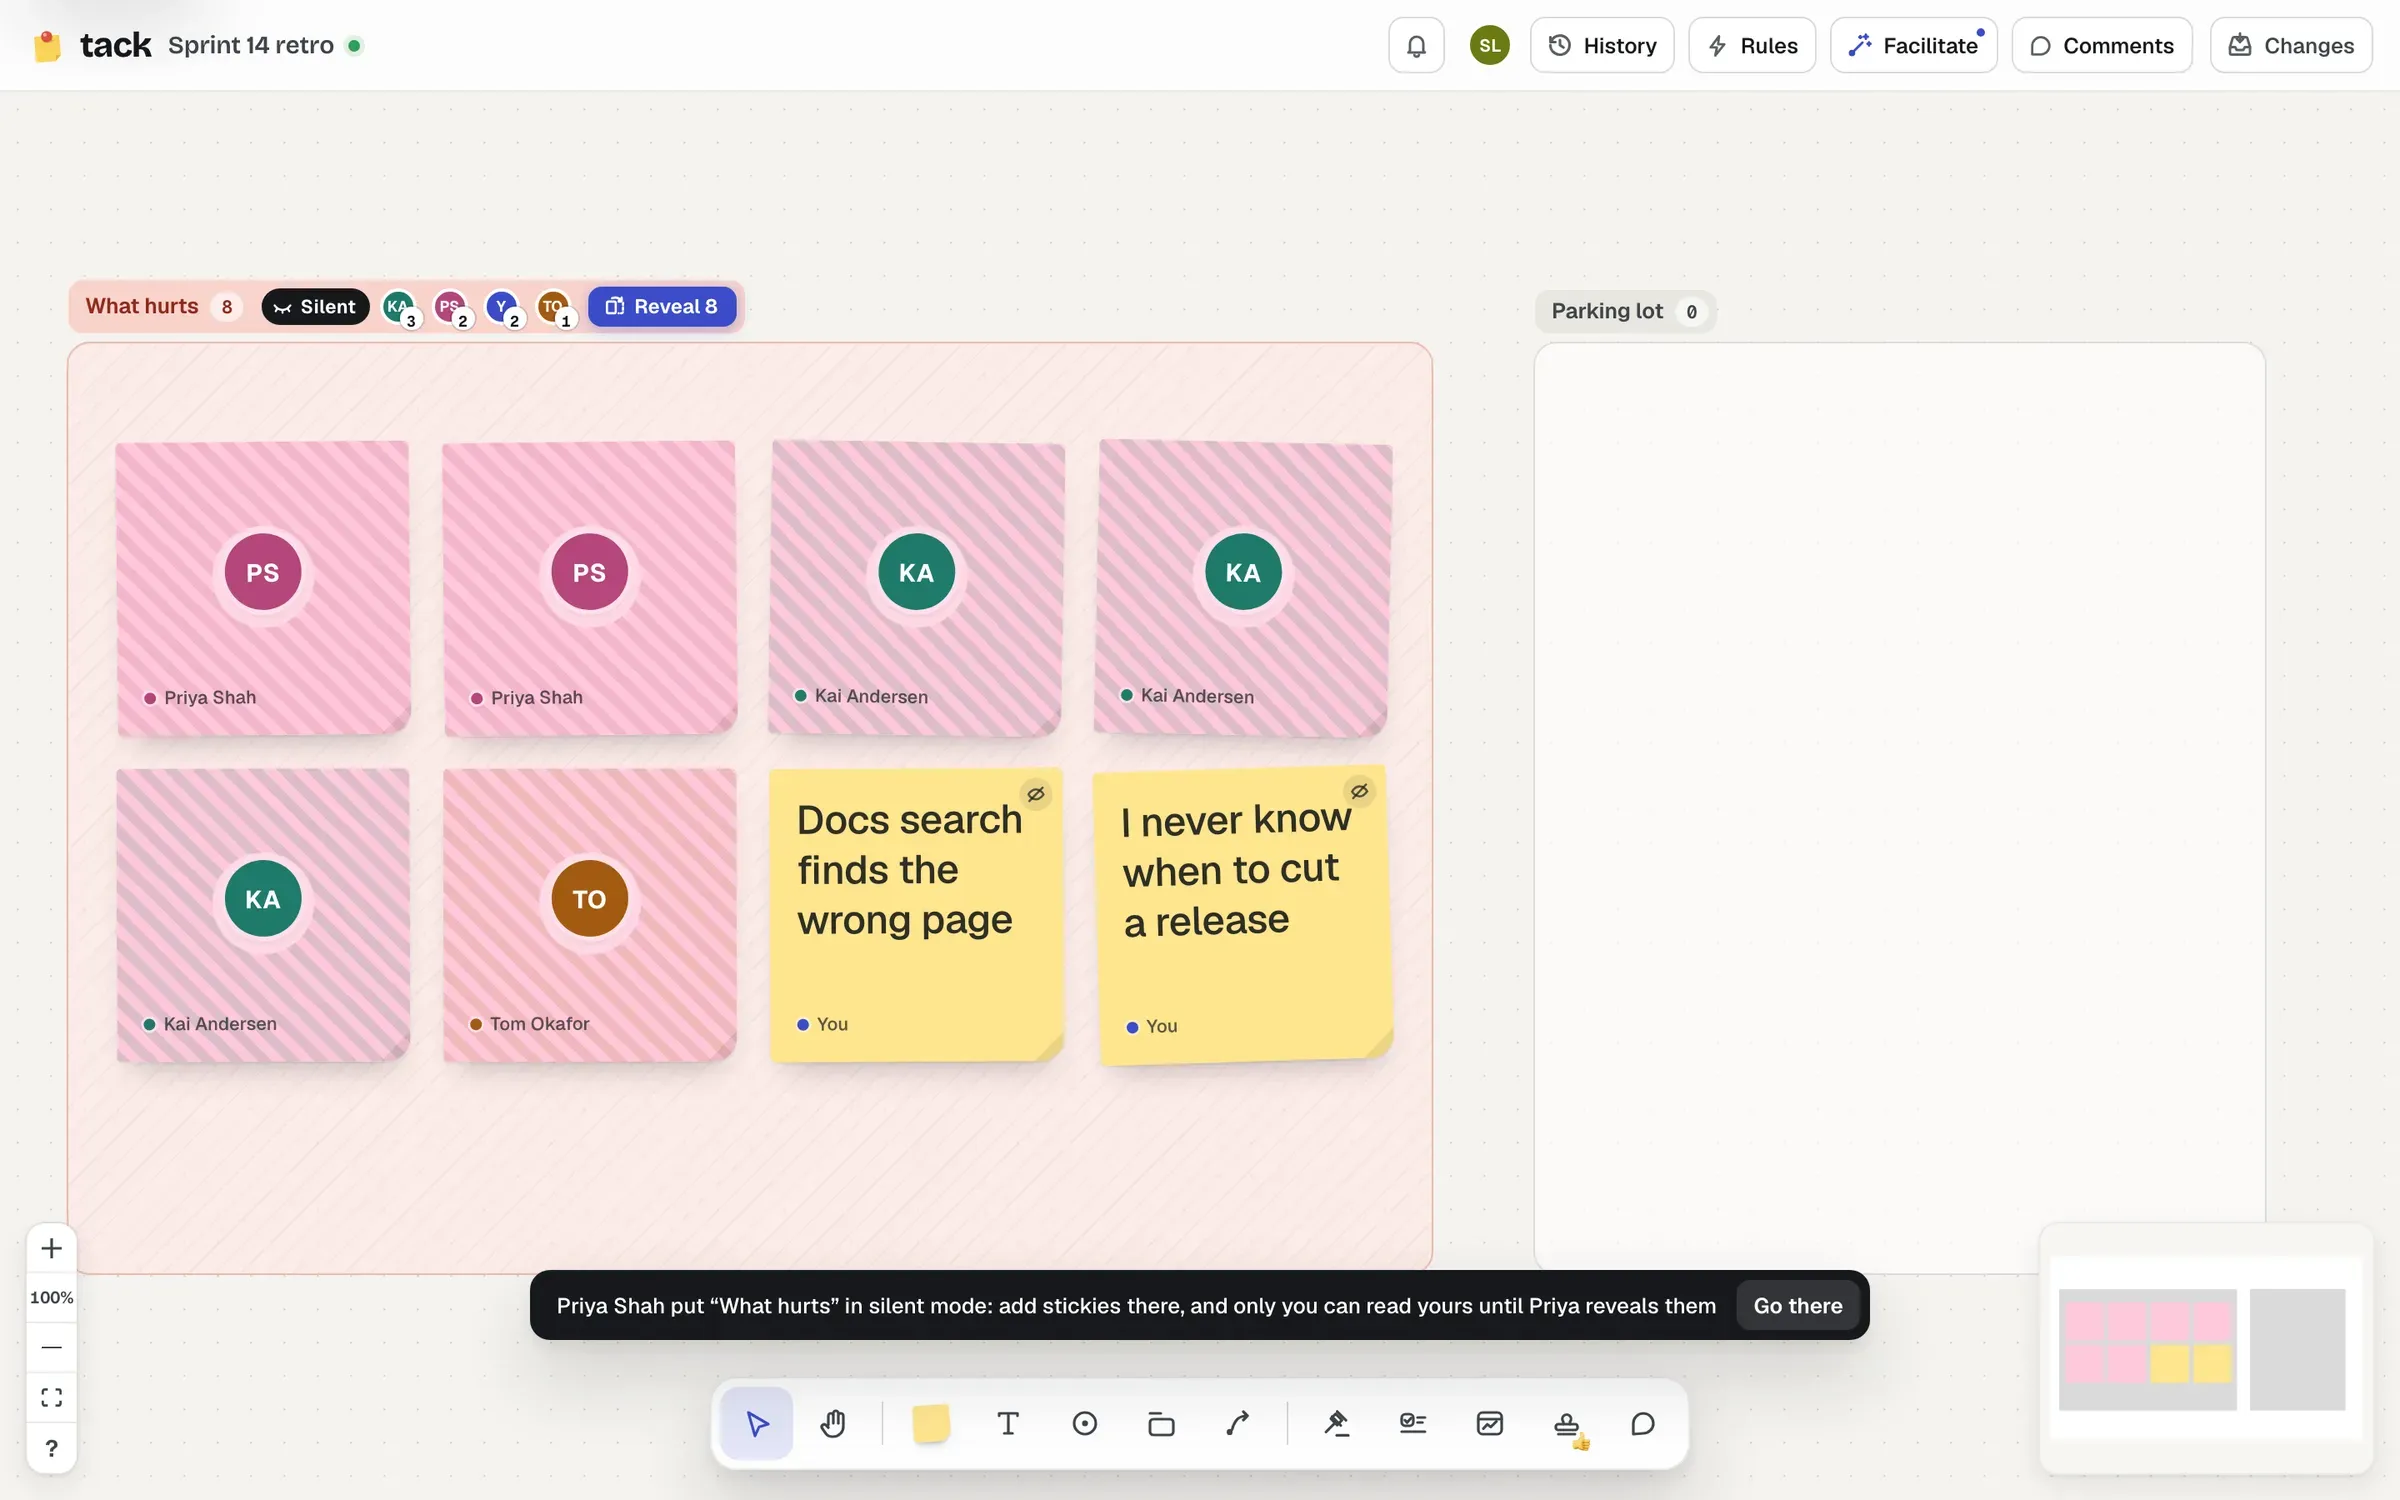The image size is (2400, 1500).
Task: Toggle visibility on Docs search sticky
Action: (1036, 794)
